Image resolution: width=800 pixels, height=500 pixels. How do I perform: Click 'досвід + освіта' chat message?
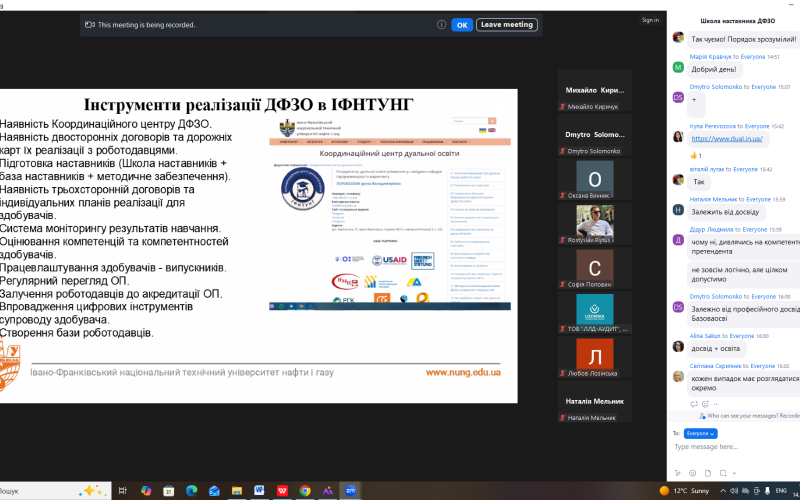click(716, 348)
